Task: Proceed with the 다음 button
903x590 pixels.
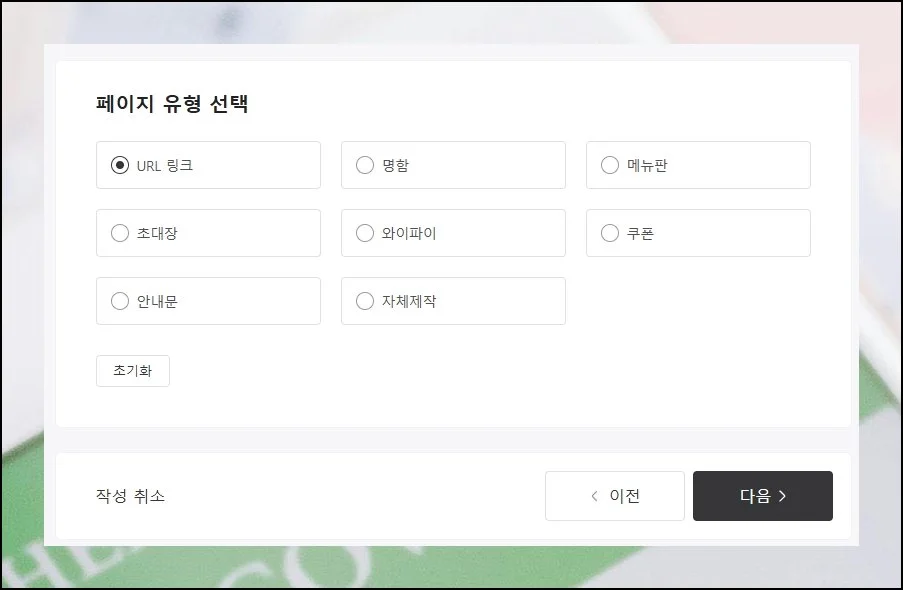Action: (x=762, y=496)
